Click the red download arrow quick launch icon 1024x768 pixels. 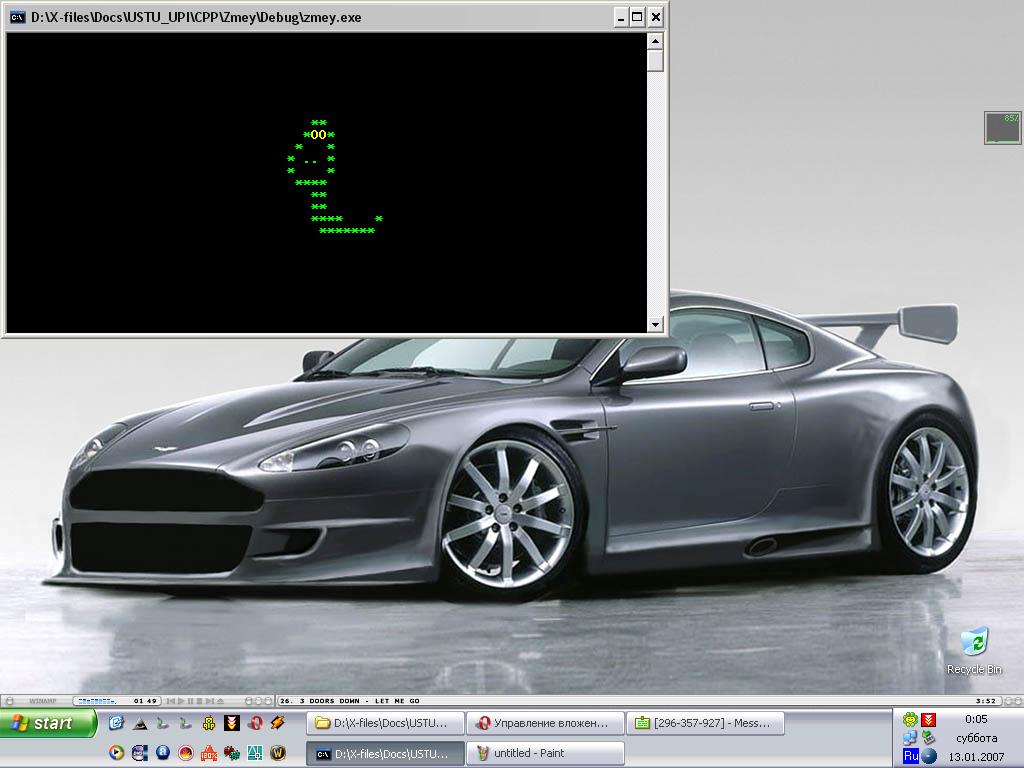pyautogui.click(x=232, y=723)
